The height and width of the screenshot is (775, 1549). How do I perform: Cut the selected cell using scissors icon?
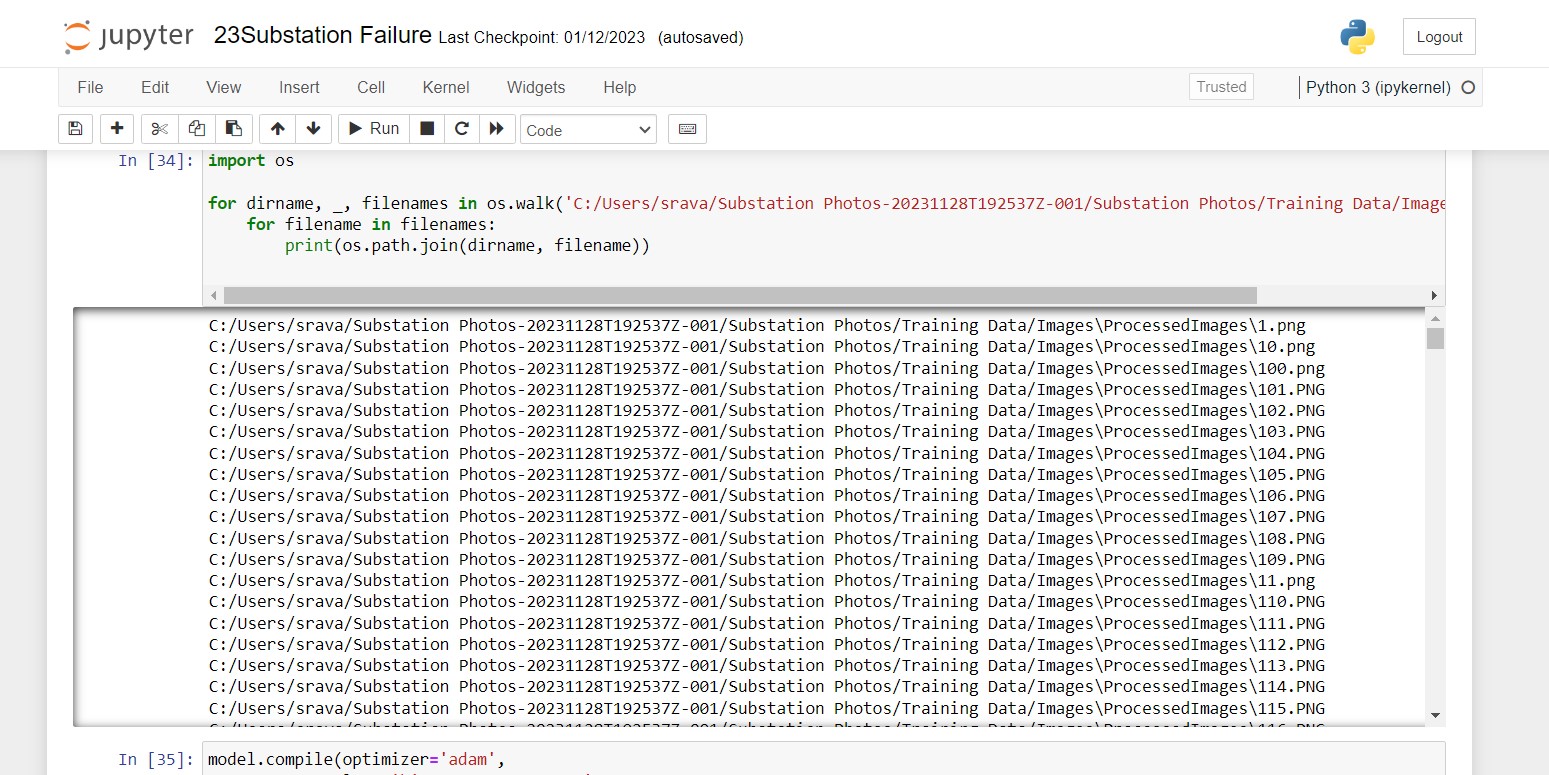pyautogui.click(x=158, y=128)
